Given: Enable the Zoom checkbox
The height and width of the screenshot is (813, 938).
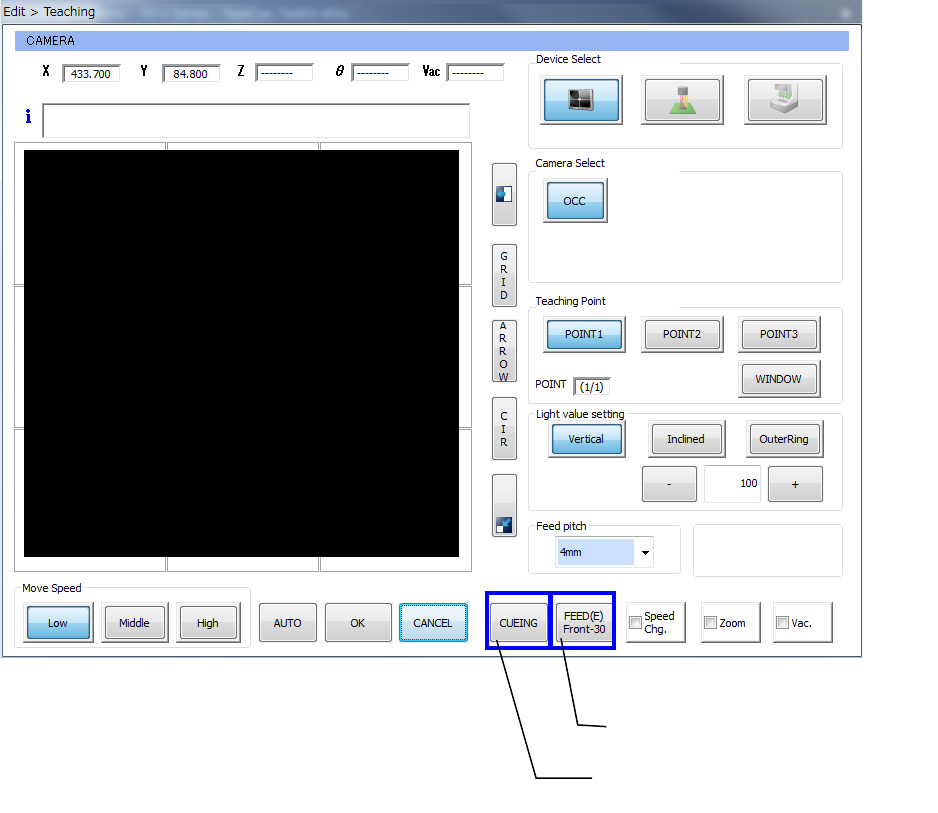Looking at the screenshot, I should pos(710,622).
